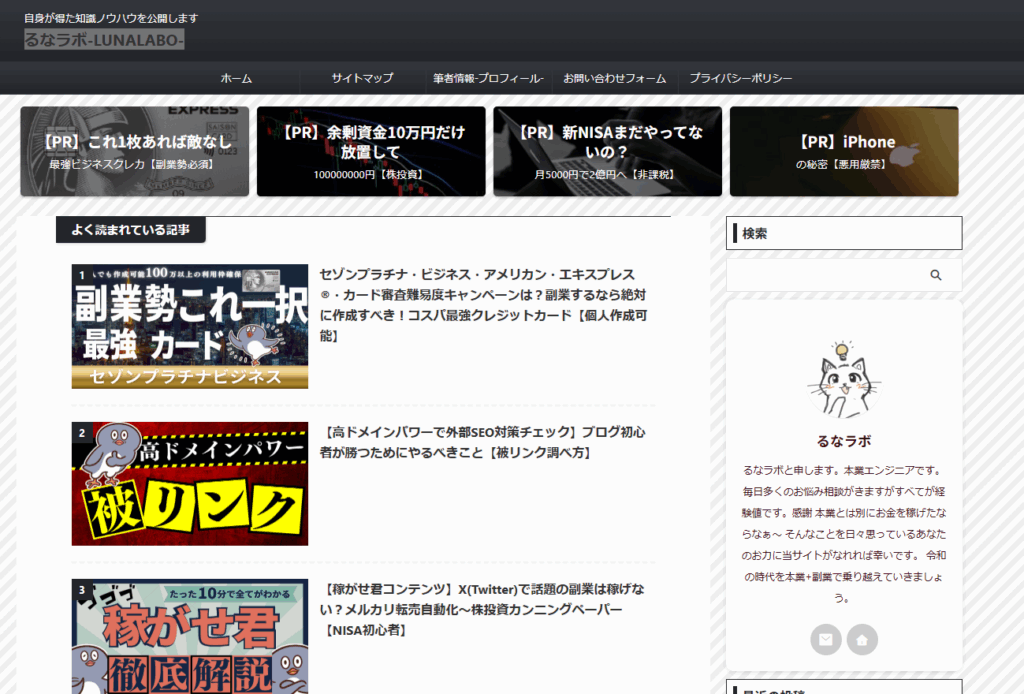Click the るなラボ-LUNALABO- site title
Image resolution: width=1024 pixels, height=694 pixels.
pos(104,40)
